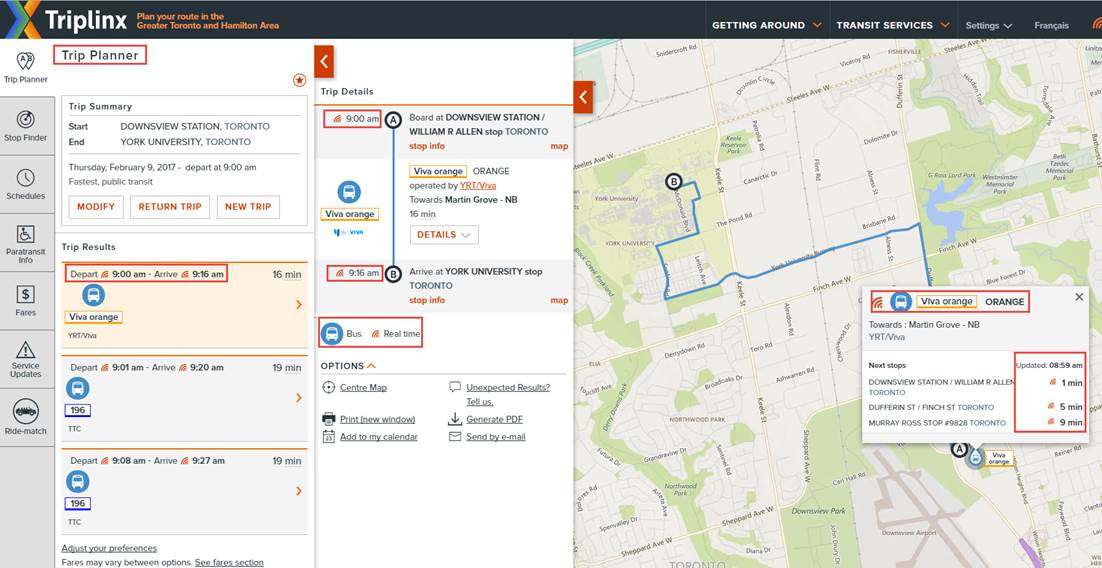
Task: Click the NEW TRIP button
Action: (x=248, y=207)
